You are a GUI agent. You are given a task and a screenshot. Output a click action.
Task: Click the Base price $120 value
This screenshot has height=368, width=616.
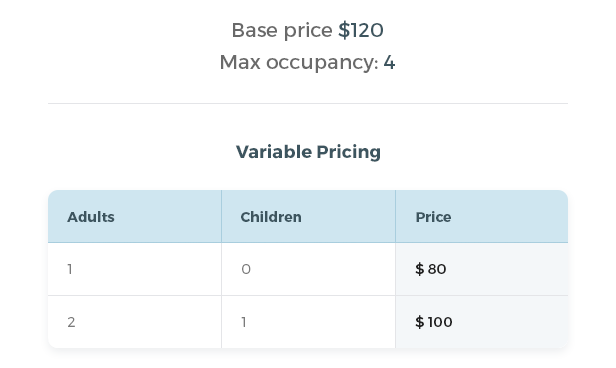(361, 30)
